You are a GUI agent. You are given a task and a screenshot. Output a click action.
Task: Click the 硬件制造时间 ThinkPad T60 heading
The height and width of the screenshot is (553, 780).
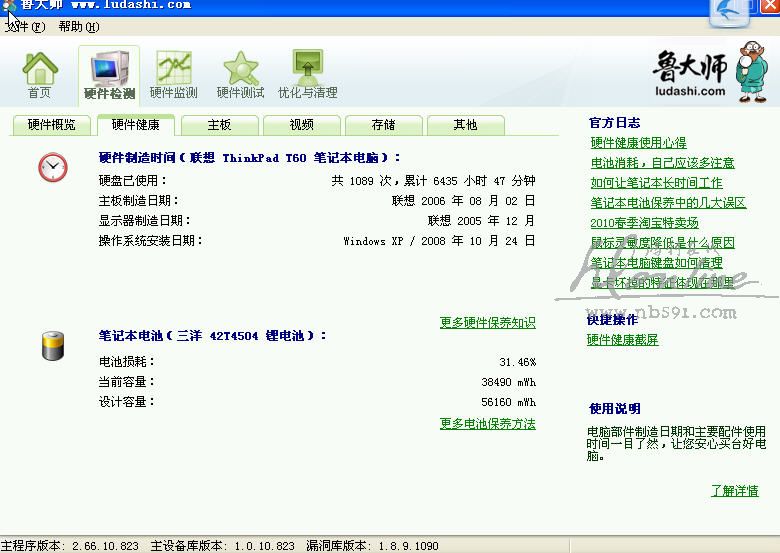[249, 158]
